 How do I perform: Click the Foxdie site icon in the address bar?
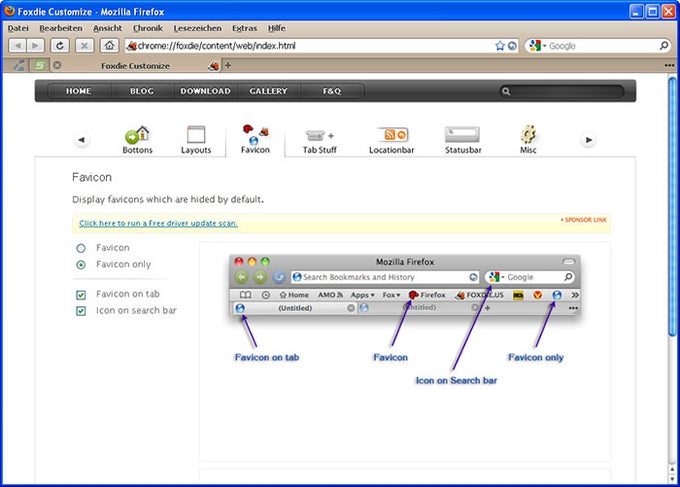[x=132, y=46]
